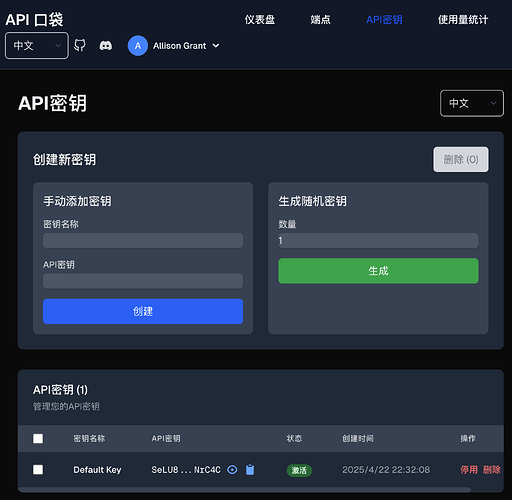
Task: Open the header 中文 language dropdown
Action: coord(37,46)
